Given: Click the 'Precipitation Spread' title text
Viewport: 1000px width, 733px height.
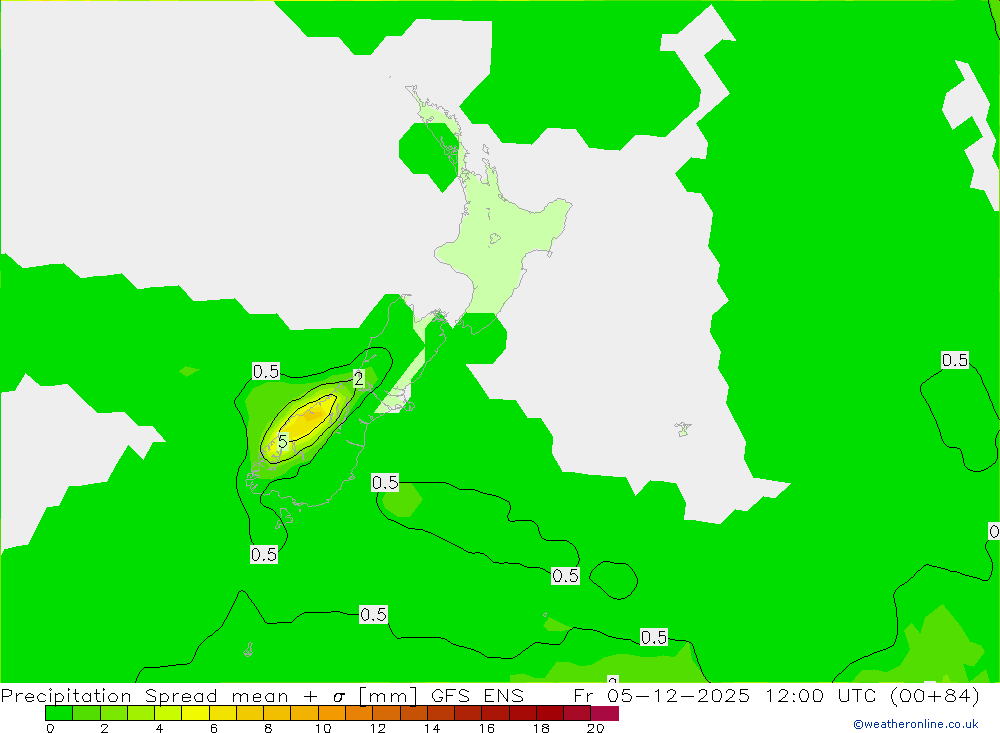Looking at the screenshot, I should pos(109,695).
